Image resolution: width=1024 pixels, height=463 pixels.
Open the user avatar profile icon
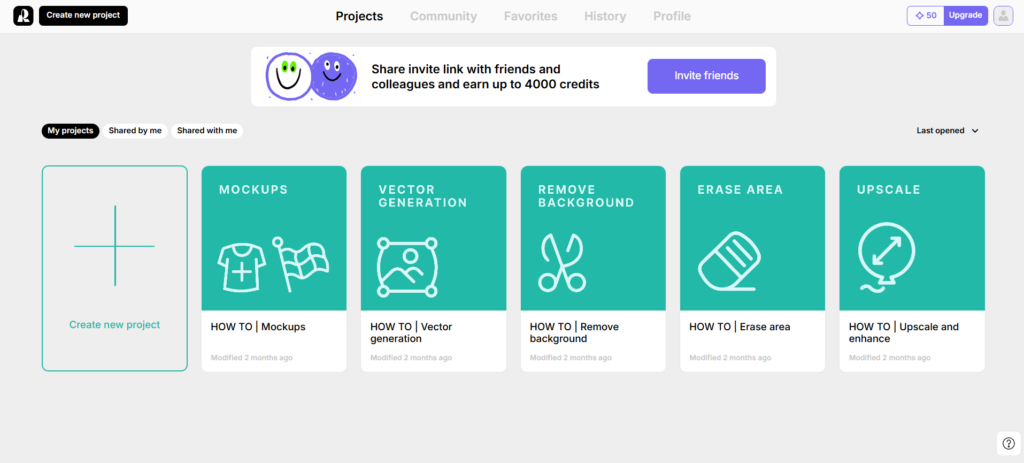(1003, 16)
